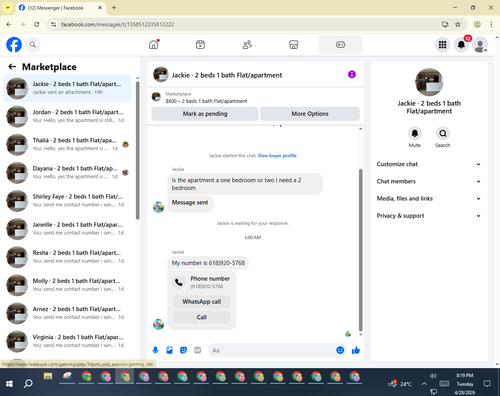Open the Marketplace storefront icon

pos(293,44)
